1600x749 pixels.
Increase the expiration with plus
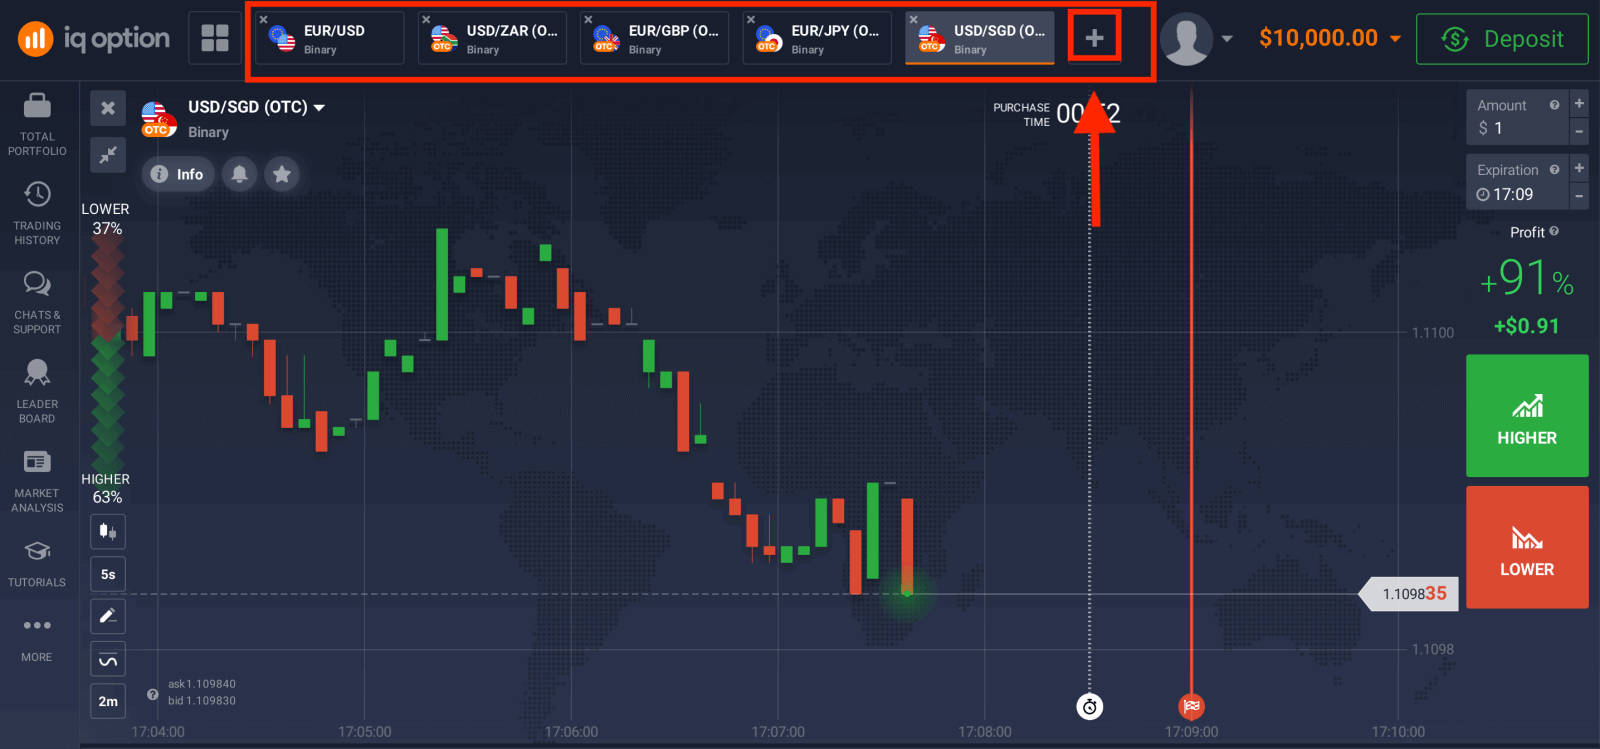pos(1579,168)
